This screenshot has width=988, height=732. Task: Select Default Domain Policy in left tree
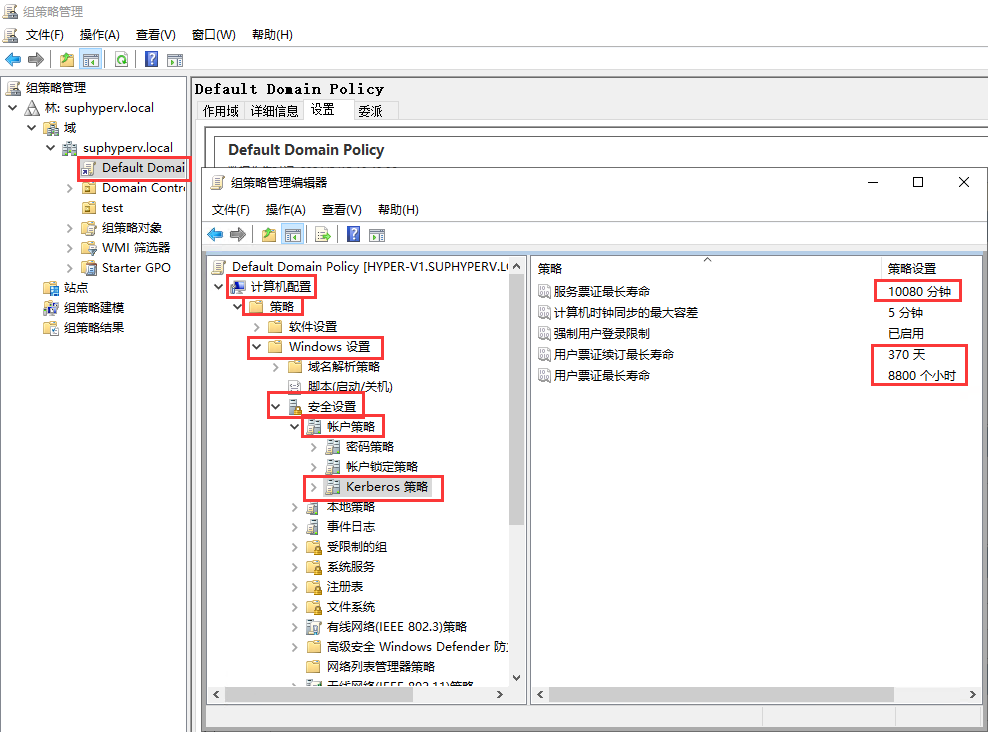(143, 168)
